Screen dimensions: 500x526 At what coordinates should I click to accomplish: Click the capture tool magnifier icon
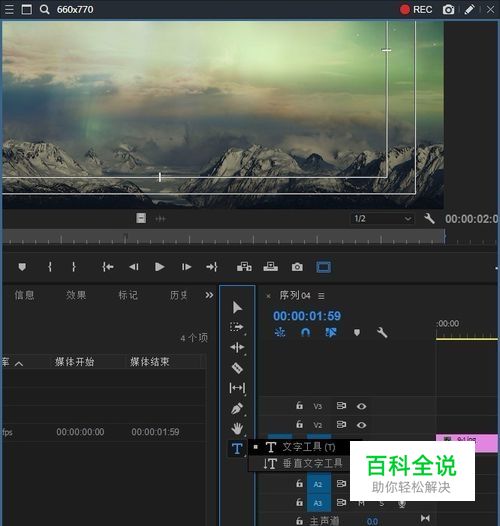pyautogui.click(x=44, y=9)
